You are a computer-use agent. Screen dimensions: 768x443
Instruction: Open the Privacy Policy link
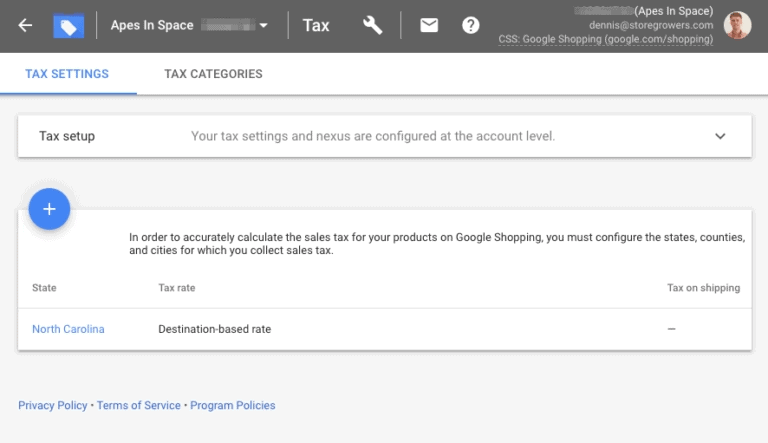pyautogui.click(x=52, y=405)
